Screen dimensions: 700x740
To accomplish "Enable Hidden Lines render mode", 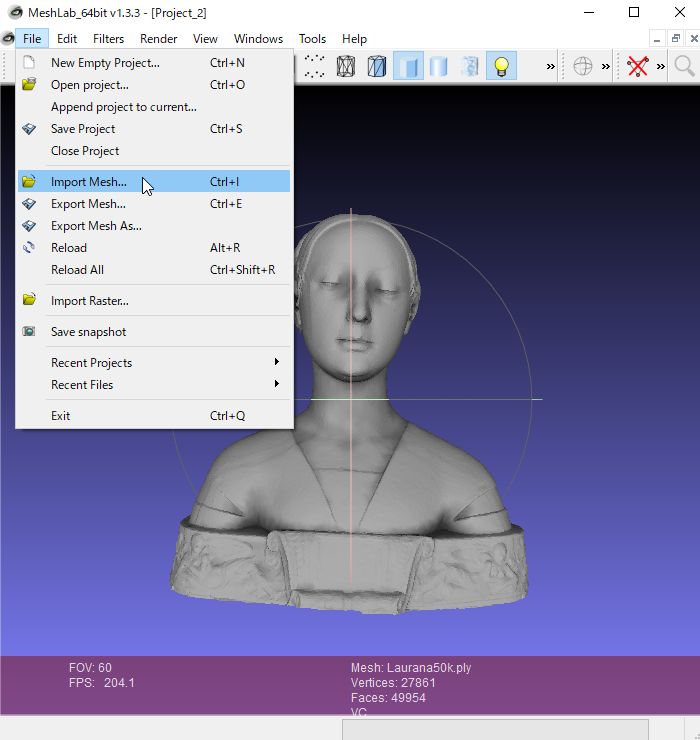I will pos(377,66).
